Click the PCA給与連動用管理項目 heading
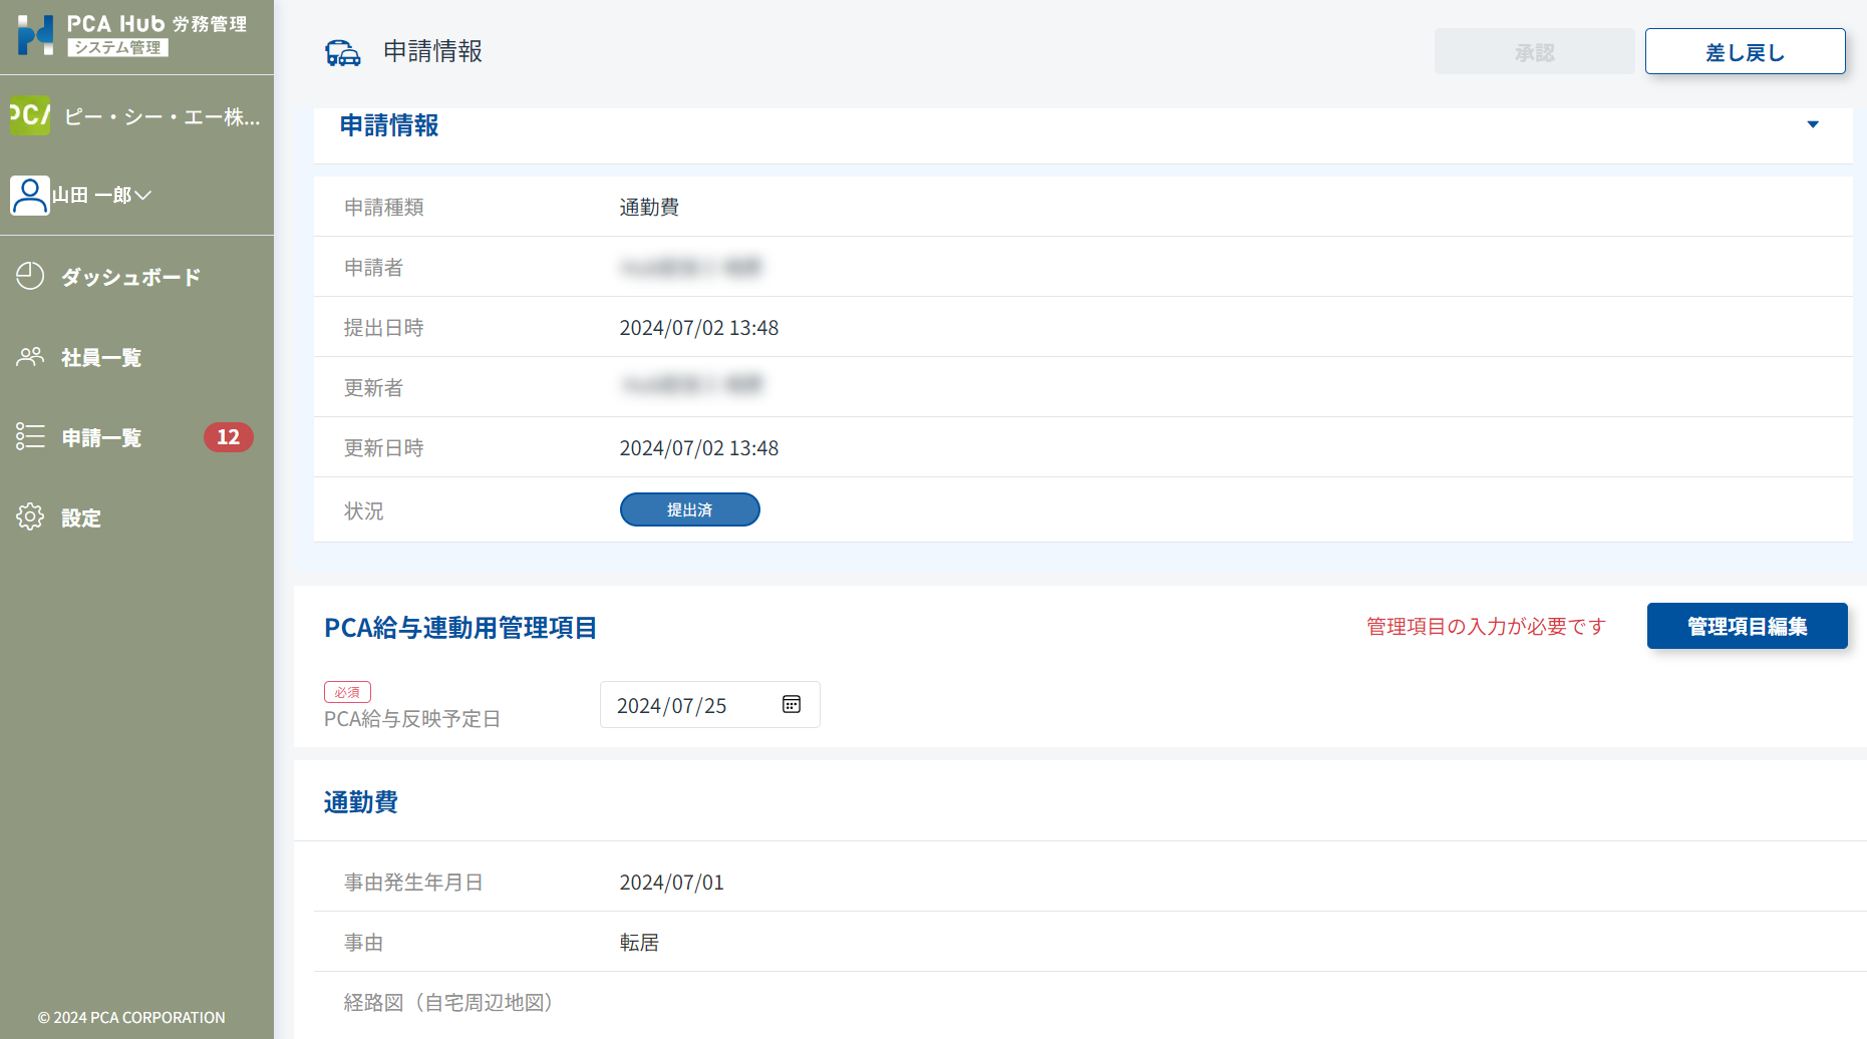This screenshot has height=1039, width=1867. point(460,627)
